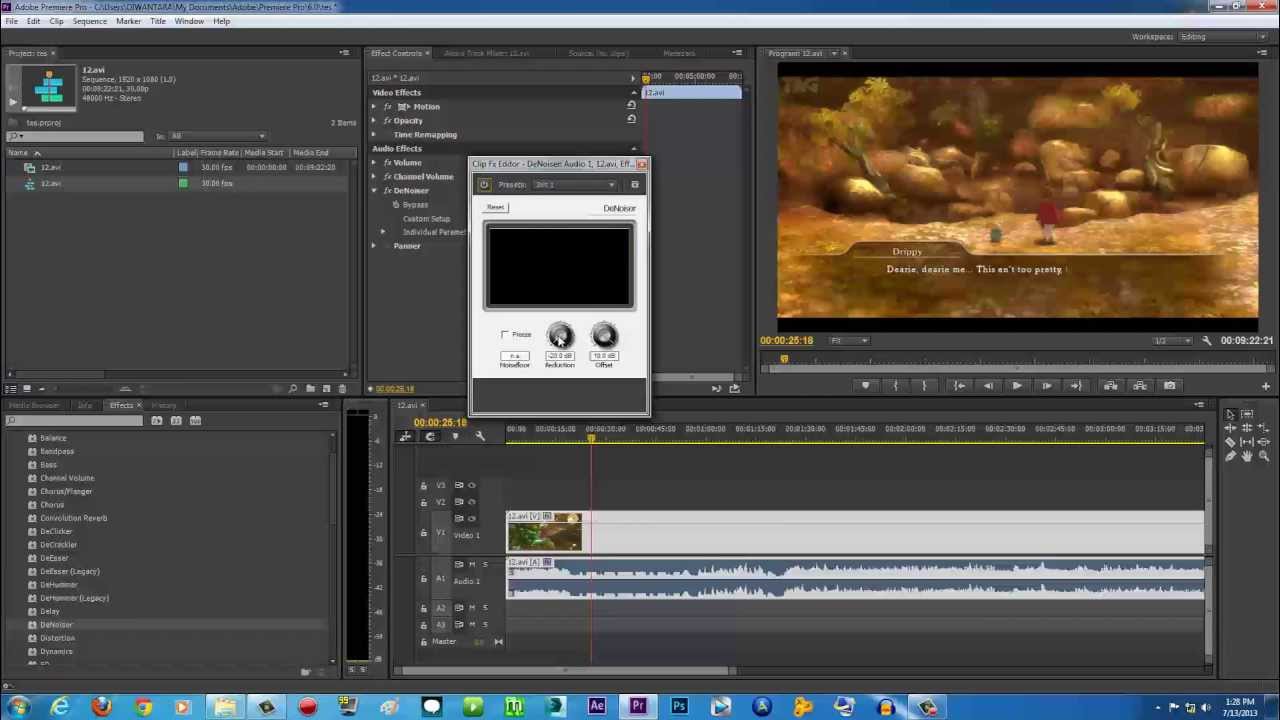
Task: Open the Title menu
Action: click(x=158, y=21)
